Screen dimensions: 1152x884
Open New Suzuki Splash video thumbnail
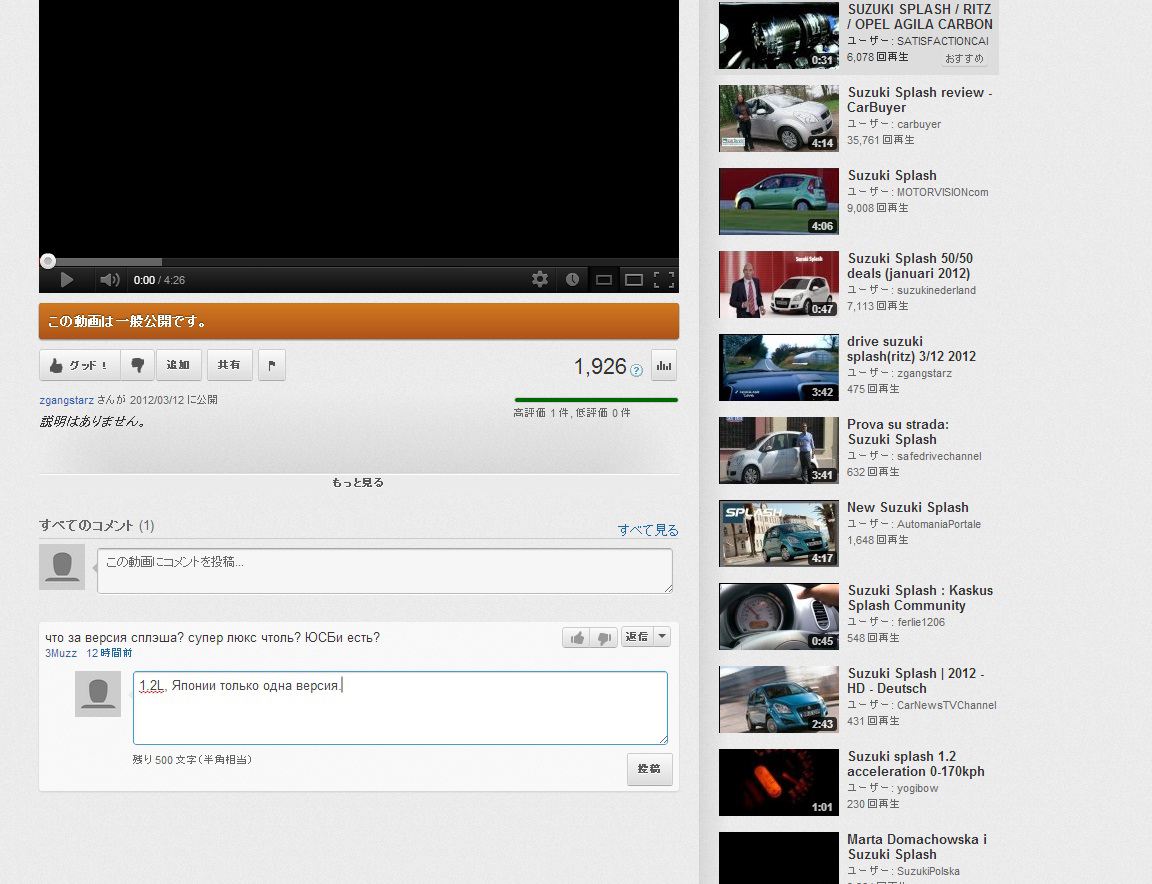click(x=779, y=533)
